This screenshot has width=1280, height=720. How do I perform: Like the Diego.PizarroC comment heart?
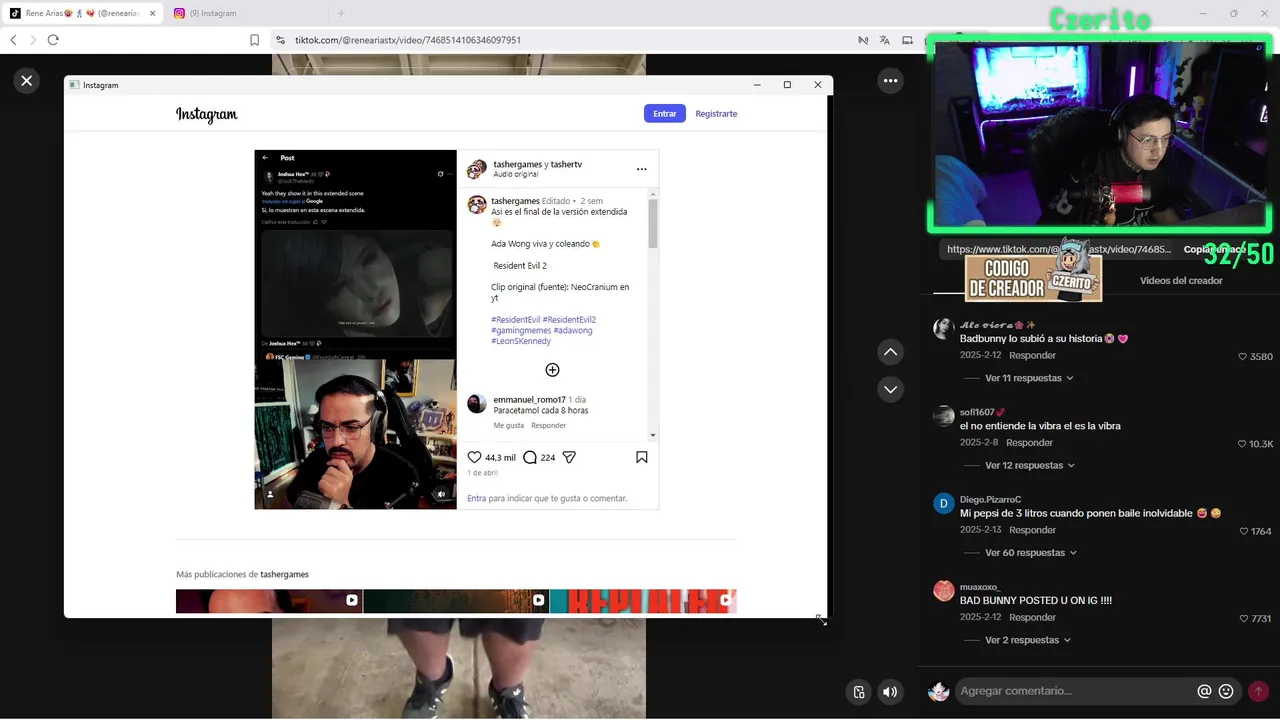coord(1244,531)
